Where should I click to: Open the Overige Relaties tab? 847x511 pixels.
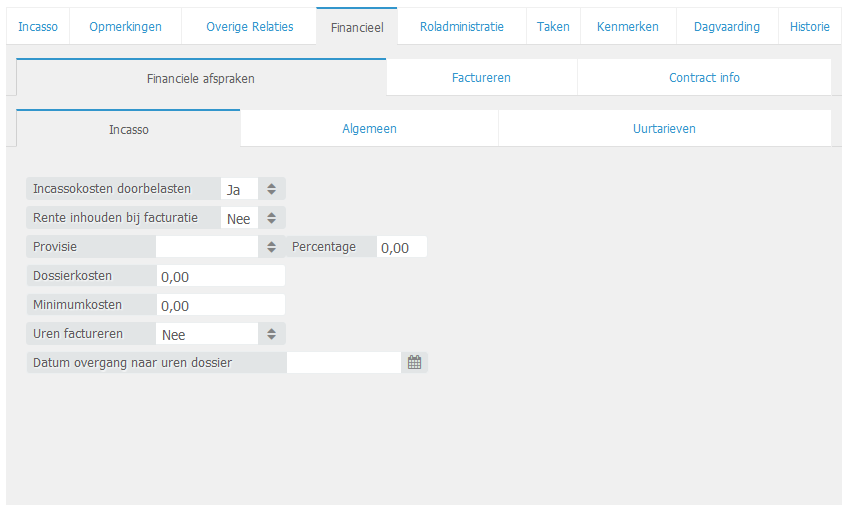[249, 27]
